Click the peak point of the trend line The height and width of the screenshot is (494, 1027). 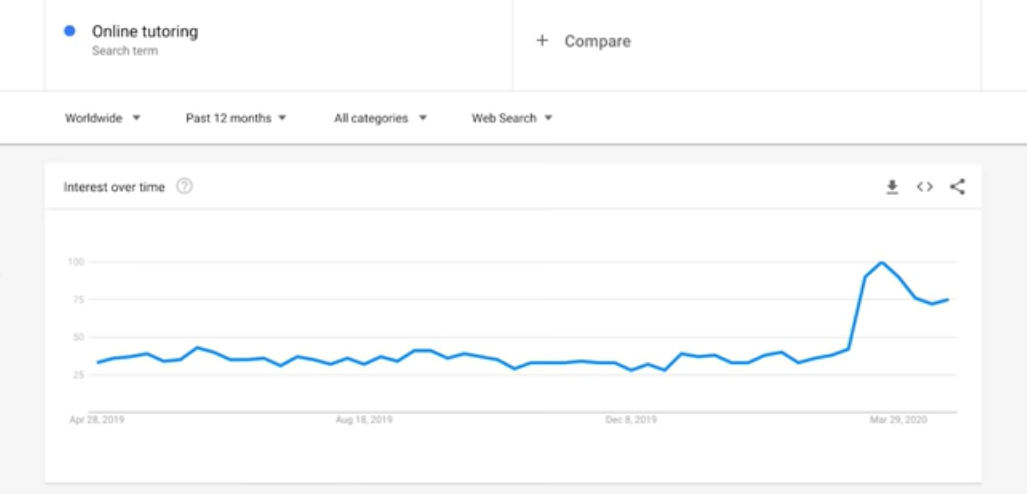[881, 263]
